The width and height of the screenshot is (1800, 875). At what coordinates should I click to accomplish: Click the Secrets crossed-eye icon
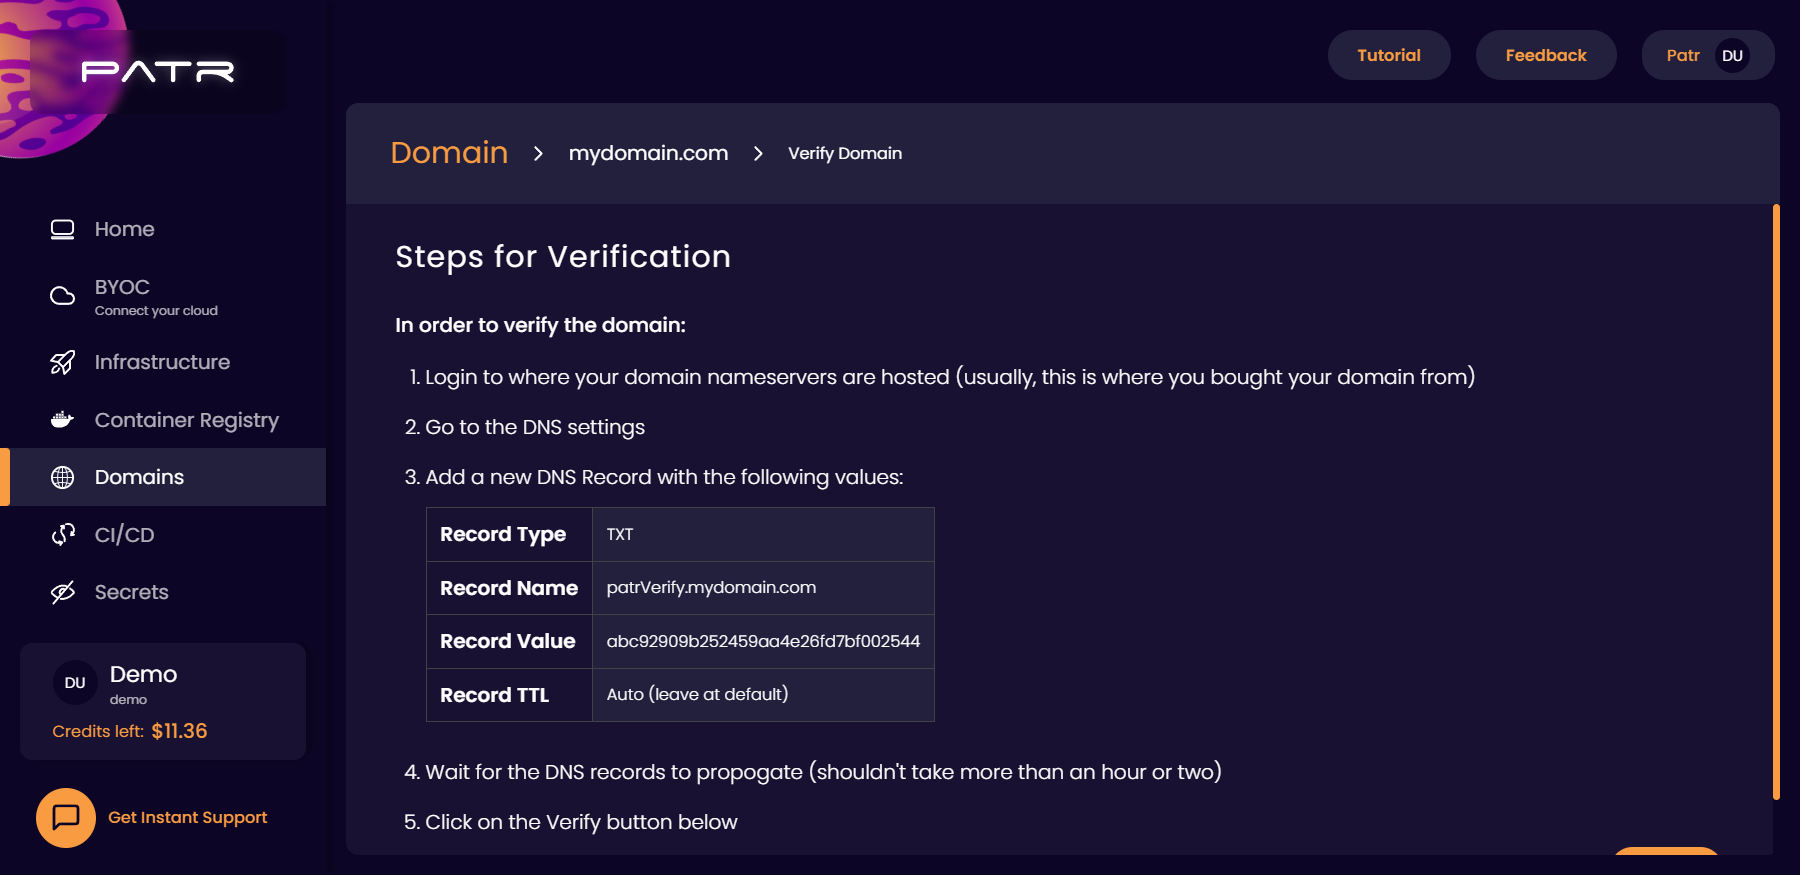[x=62, y=592]
